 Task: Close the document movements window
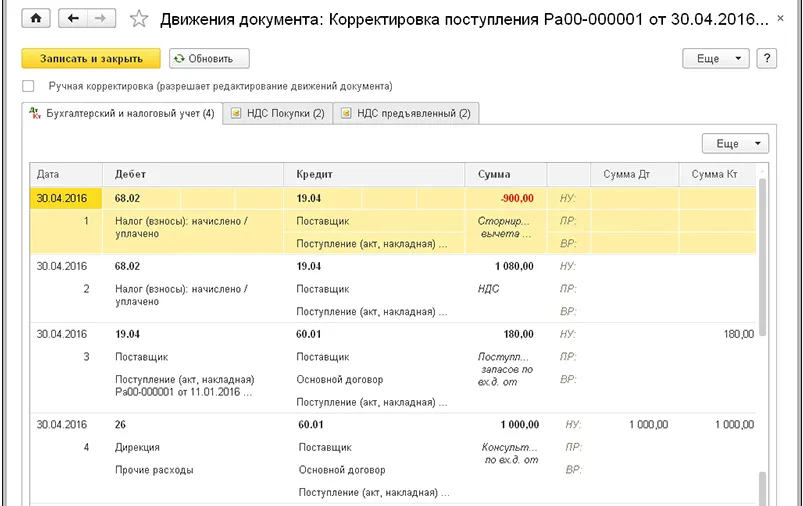(780, 18)
